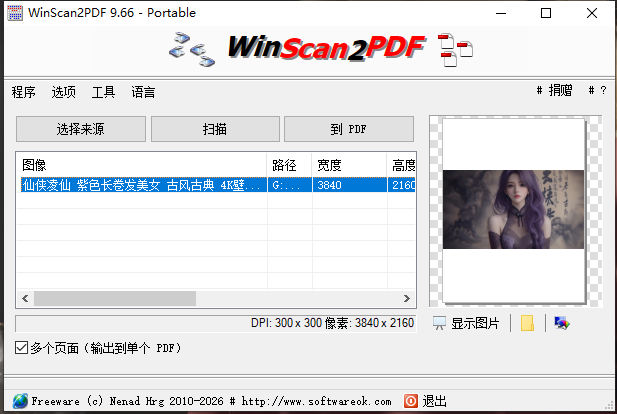Open the 工具 menu
Screen dimensions: 617x414
coord(104,92)
